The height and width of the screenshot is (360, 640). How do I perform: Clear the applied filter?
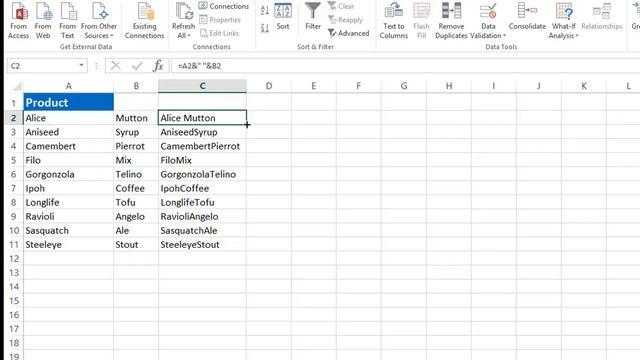[x=341, y=6]
